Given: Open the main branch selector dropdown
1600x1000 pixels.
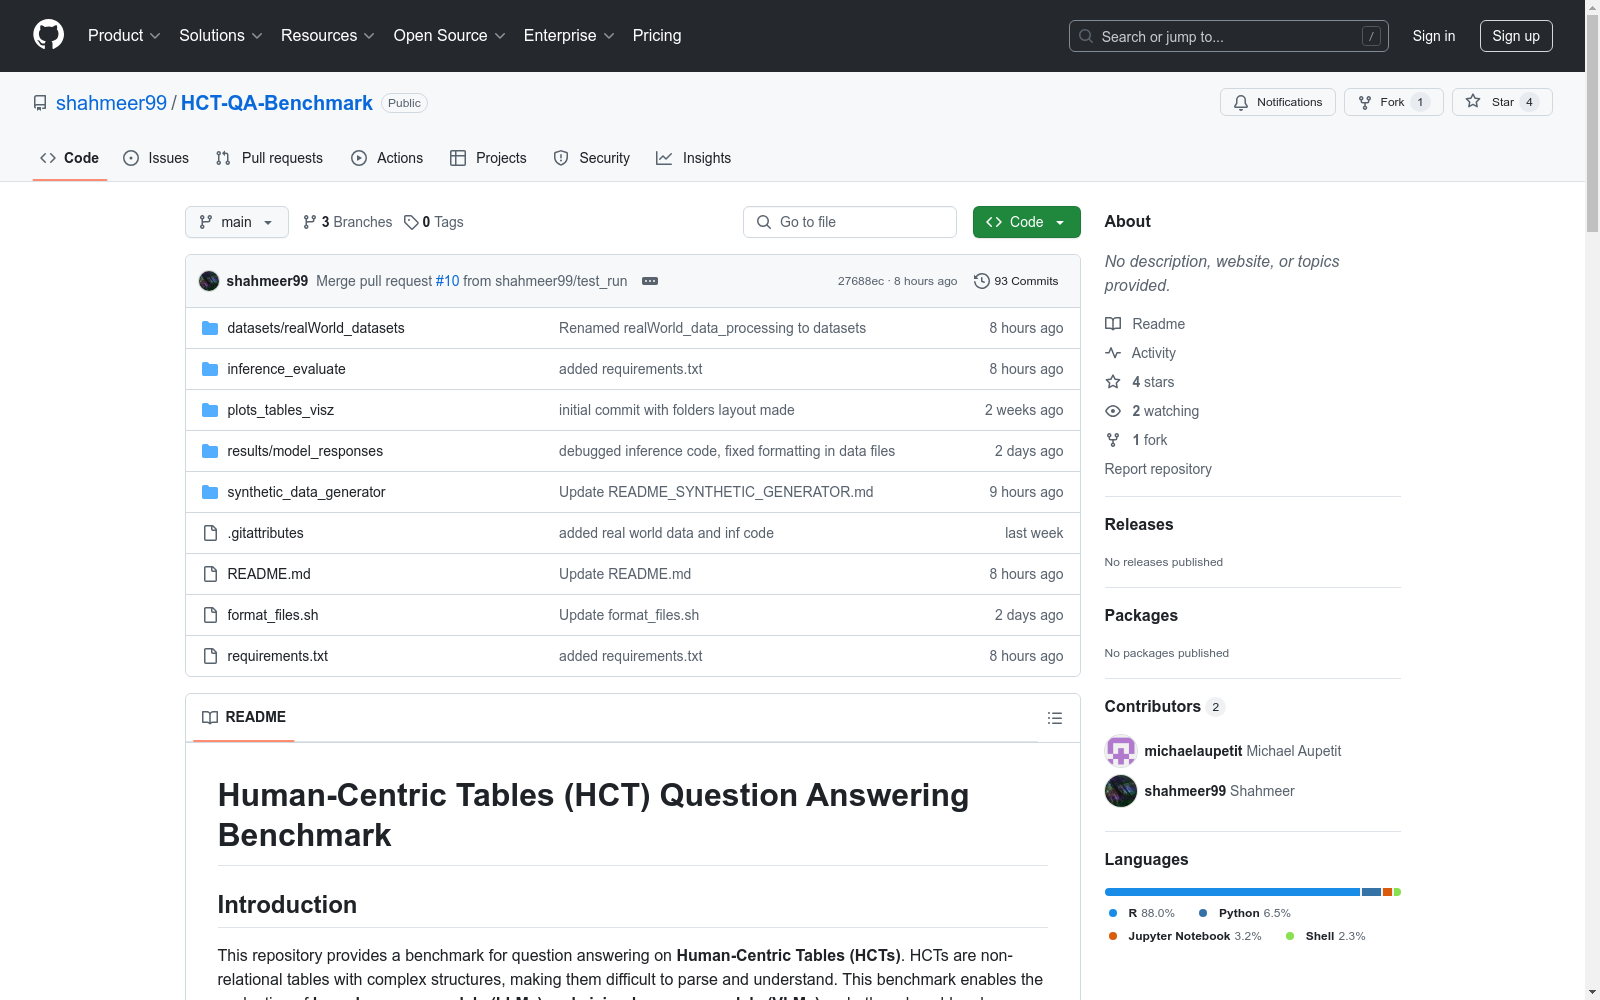Looking at the screenshot, I should [237, 222].
